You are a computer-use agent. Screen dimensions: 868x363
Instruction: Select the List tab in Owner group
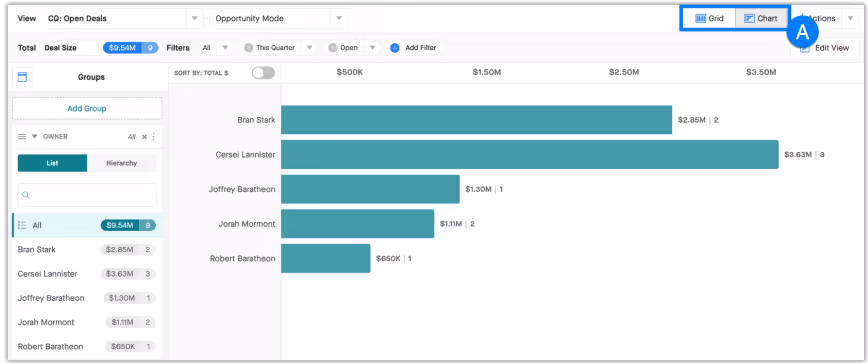(x=53, y=163)
